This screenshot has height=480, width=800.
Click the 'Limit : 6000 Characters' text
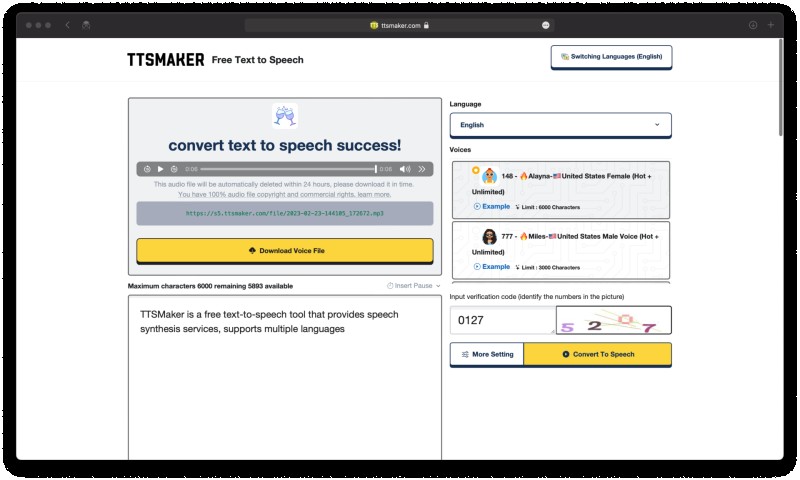point(551,207)
